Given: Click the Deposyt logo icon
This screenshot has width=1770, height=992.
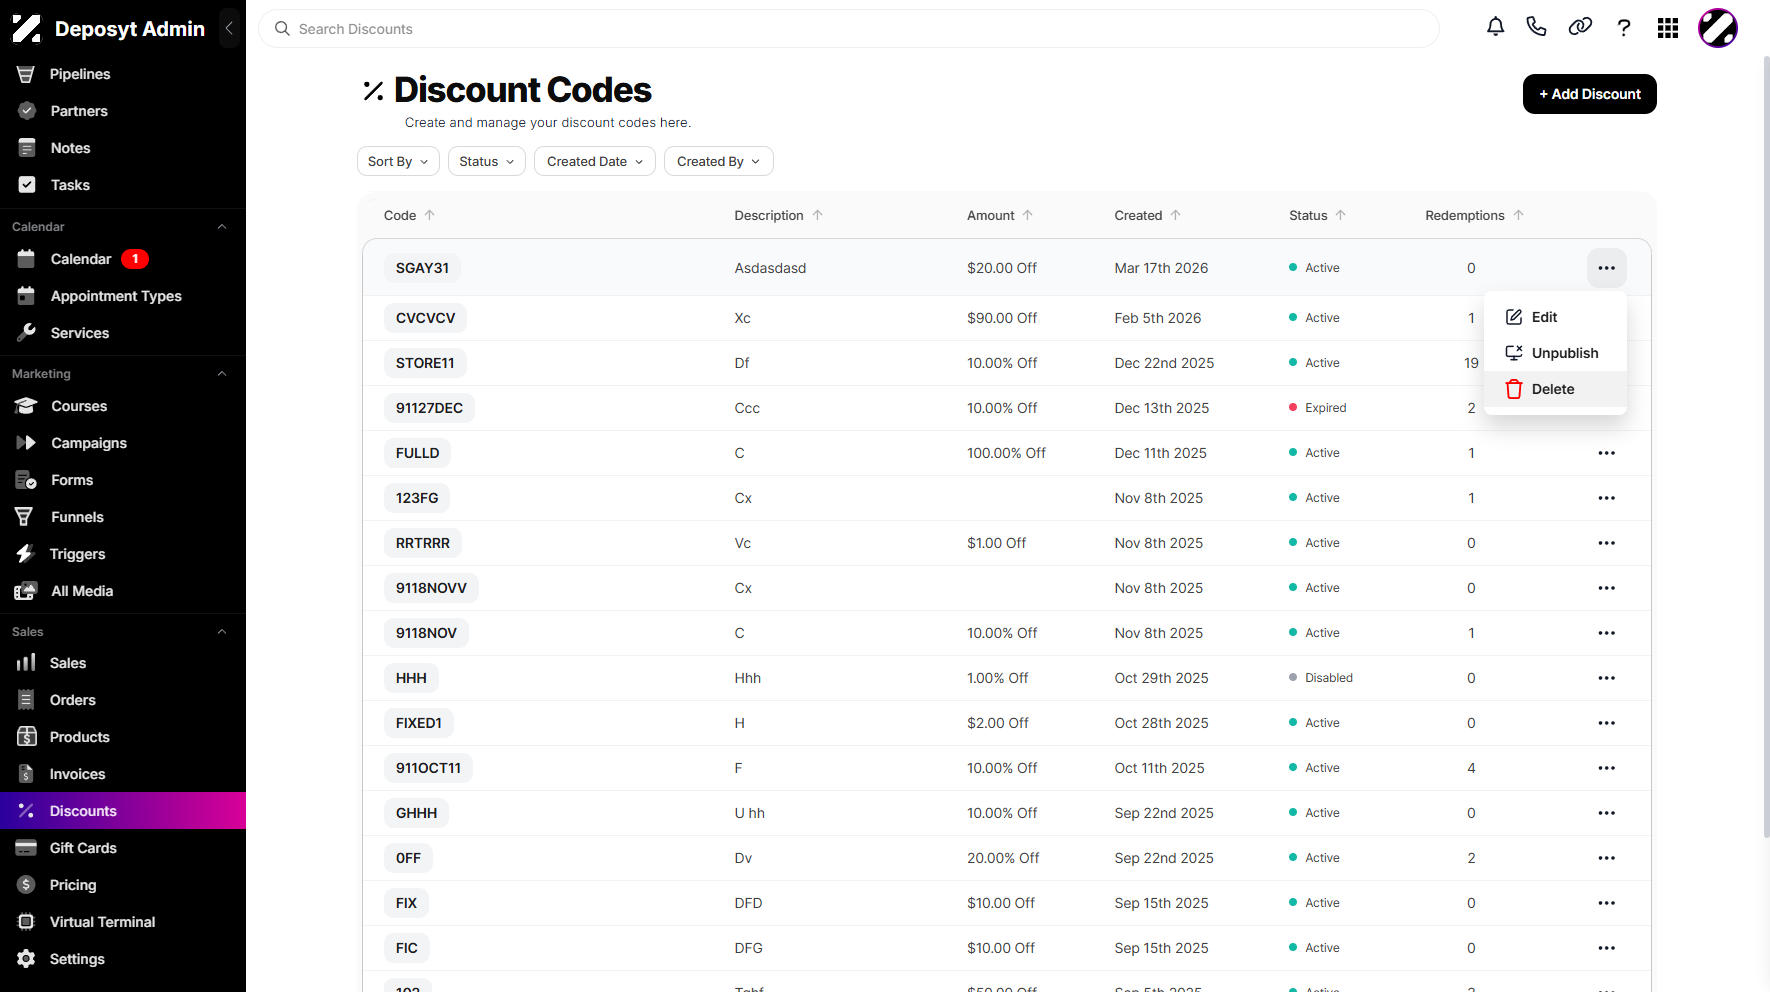Looking at the screenshot, I should point(27,29).
